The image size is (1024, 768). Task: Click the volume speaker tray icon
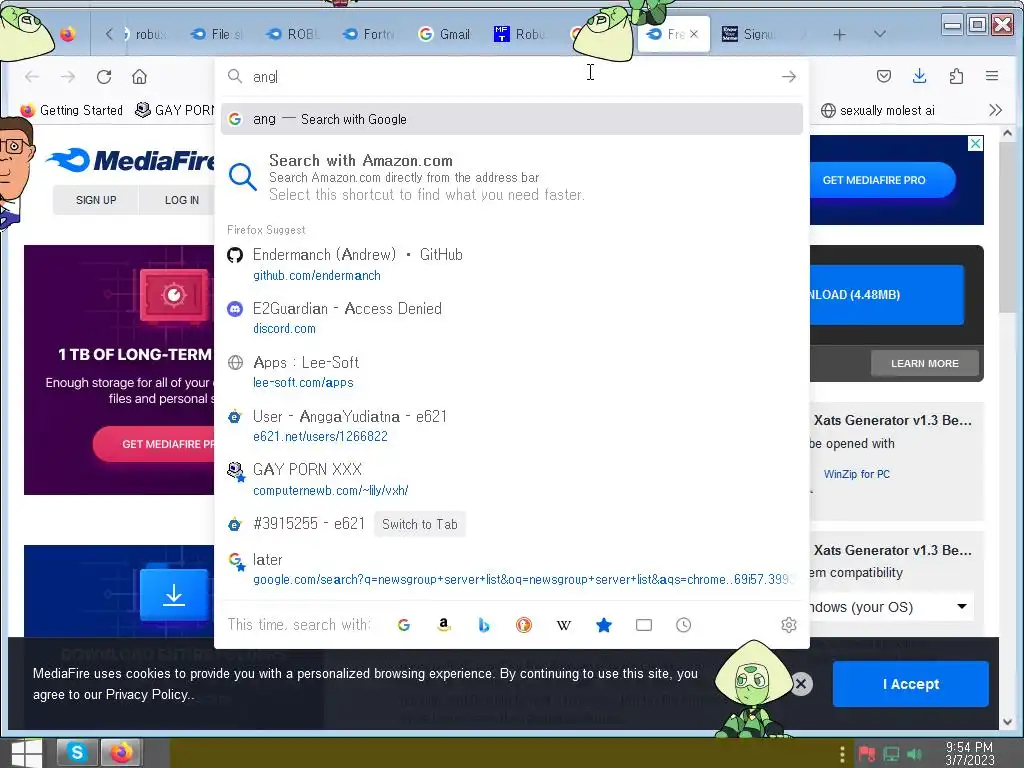tap(915, 754)
